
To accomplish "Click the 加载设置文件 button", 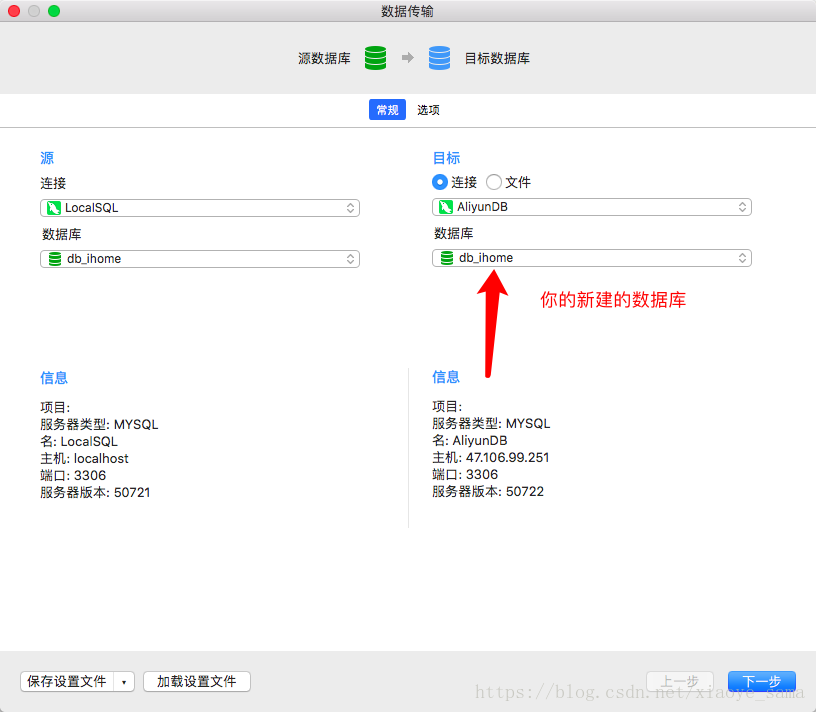I will pos(197,682).
